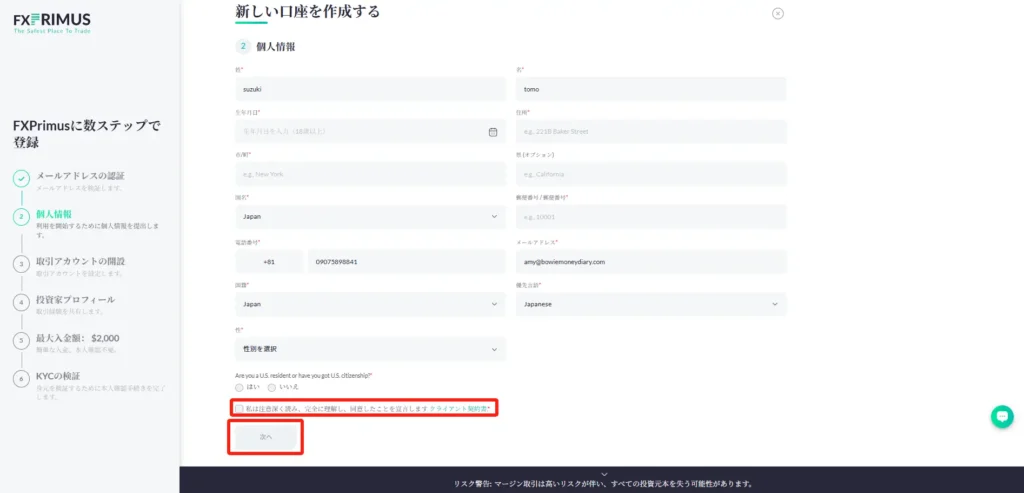The width and height of the screenshot is (1024, 493).
Task: Open the gender selection dropdown '性別を選択'
Action: coord(370,349)
